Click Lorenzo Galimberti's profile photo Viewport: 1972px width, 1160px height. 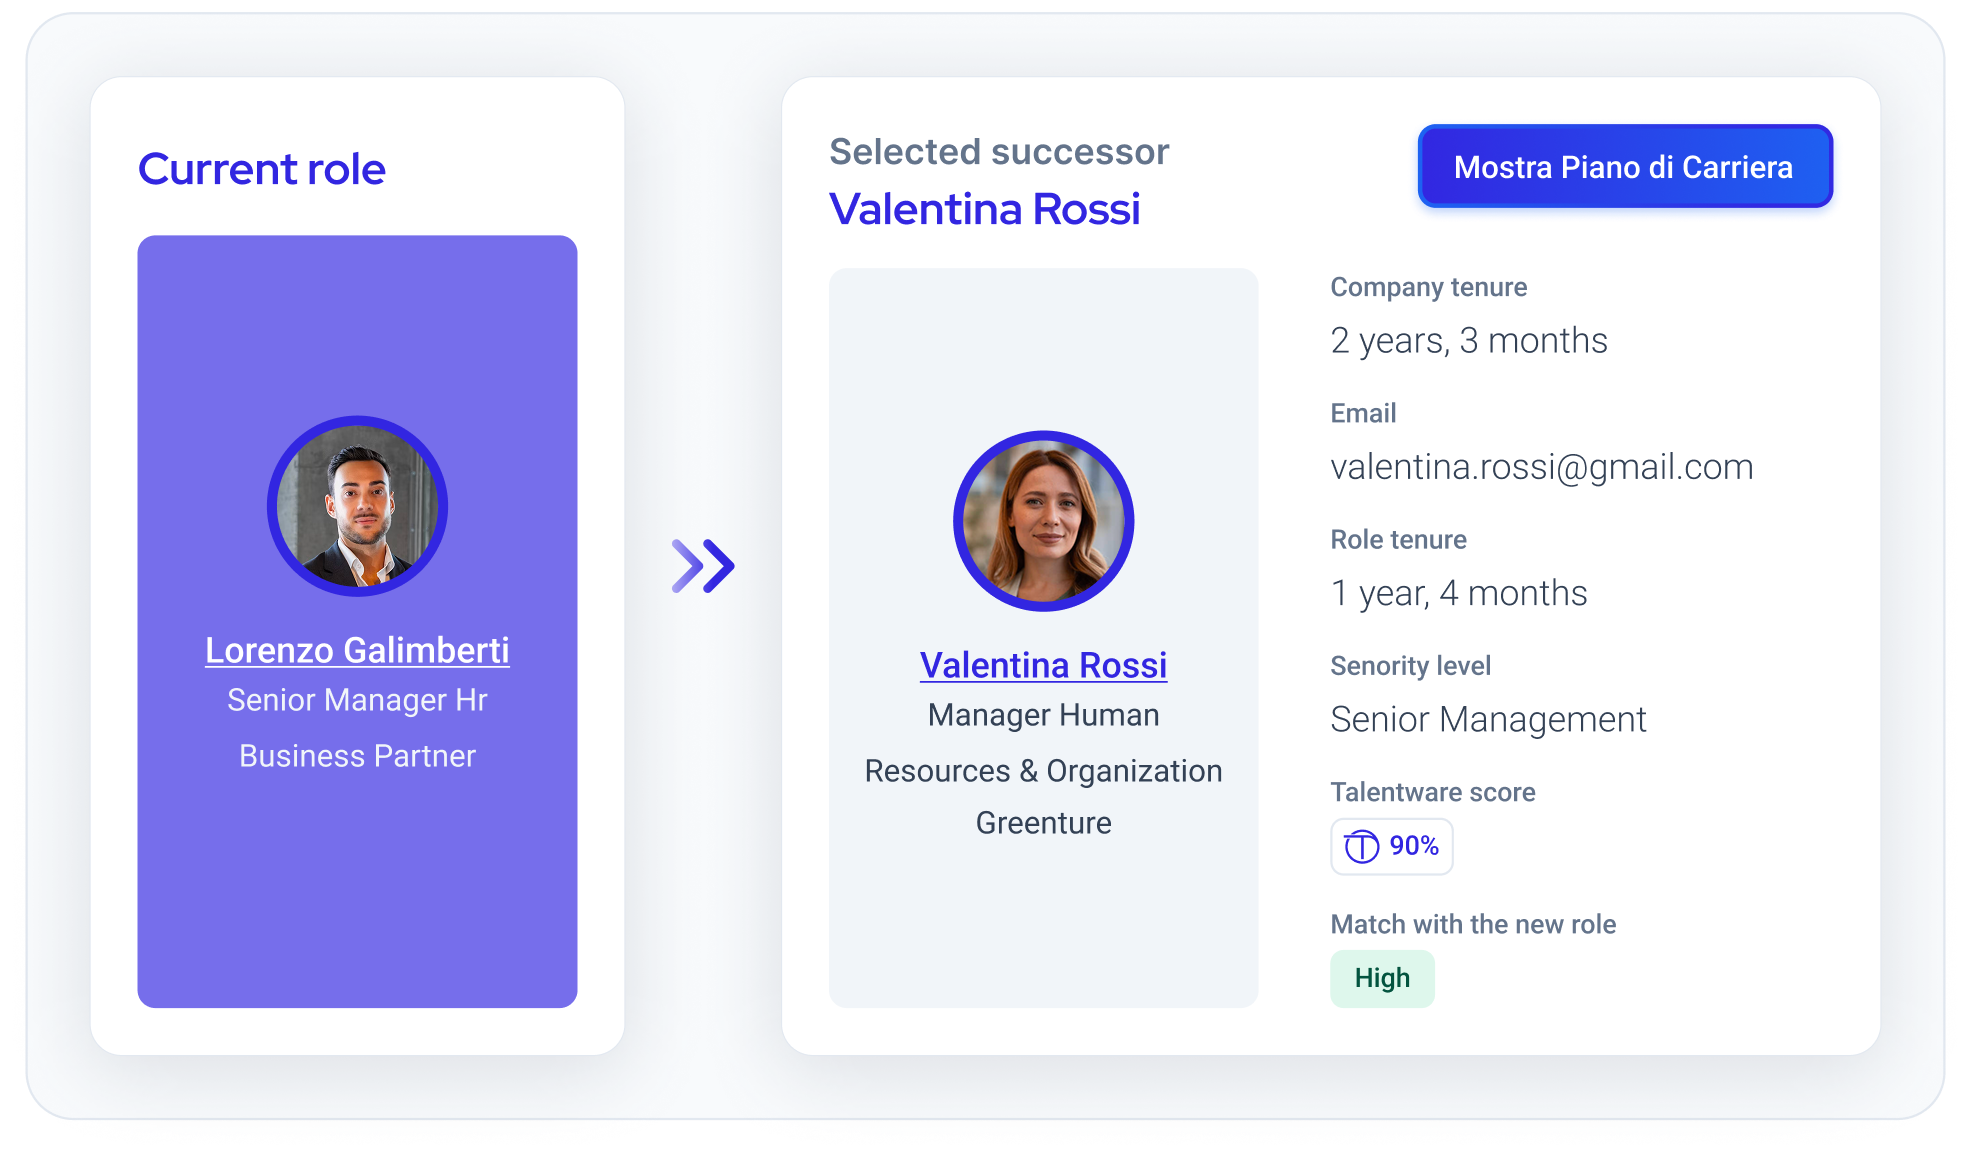357,506
